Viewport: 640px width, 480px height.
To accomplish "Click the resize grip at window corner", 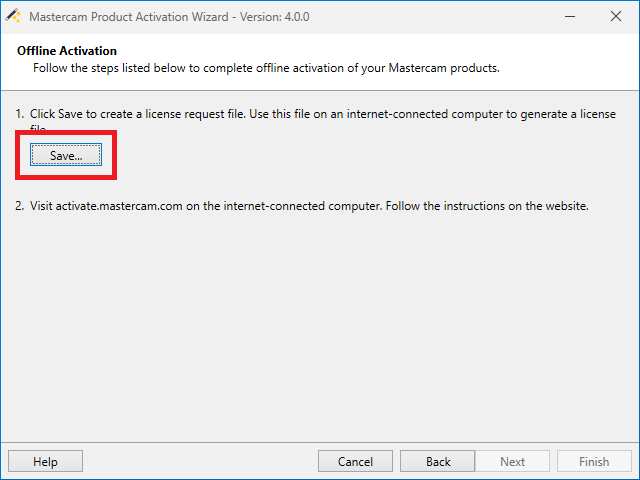I will click(634, 474).
